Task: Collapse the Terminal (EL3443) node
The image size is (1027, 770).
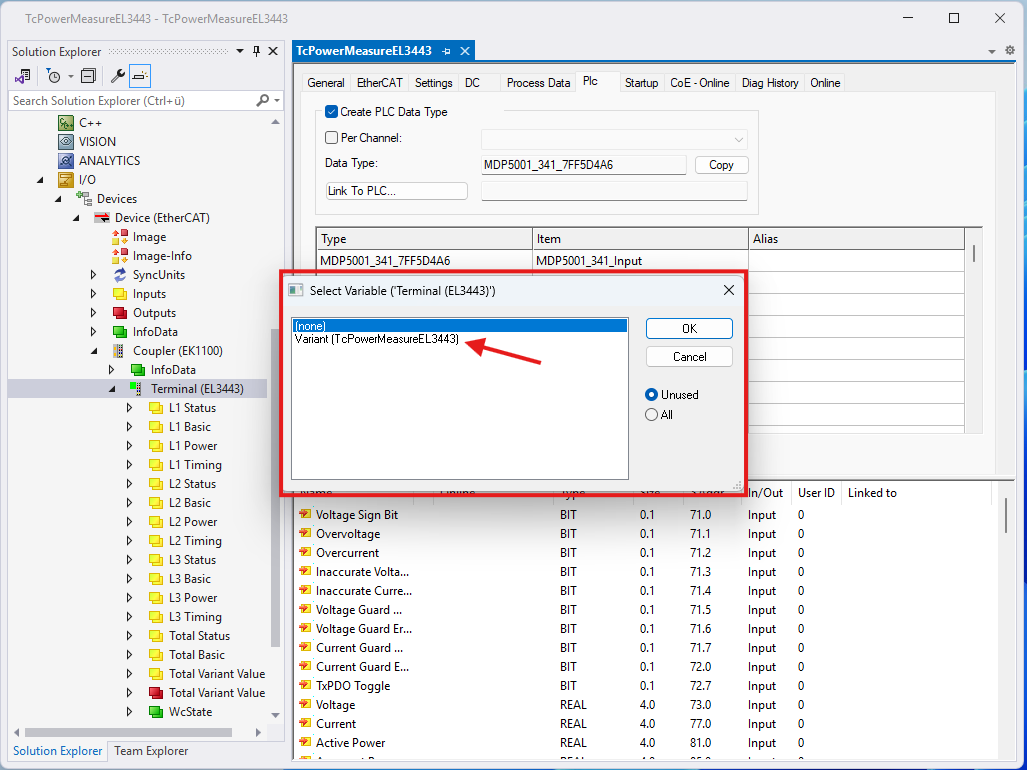Action: coord(112,389)
